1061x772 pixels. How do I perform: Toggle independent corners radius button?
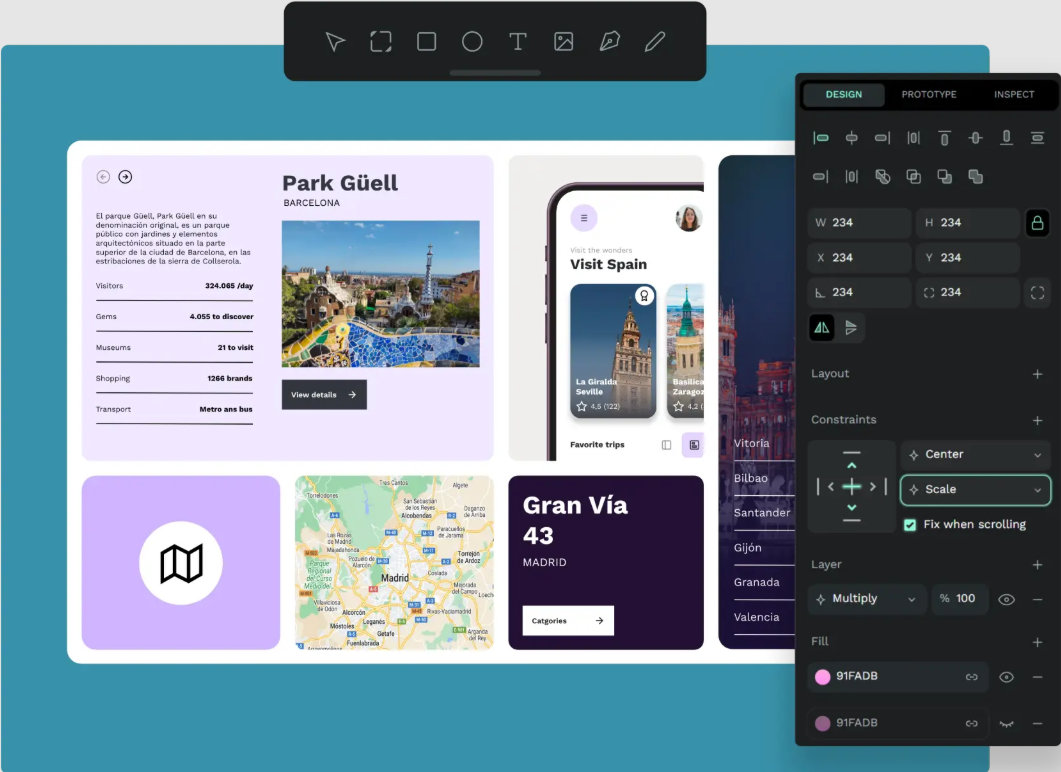(x=1037, y=292)
